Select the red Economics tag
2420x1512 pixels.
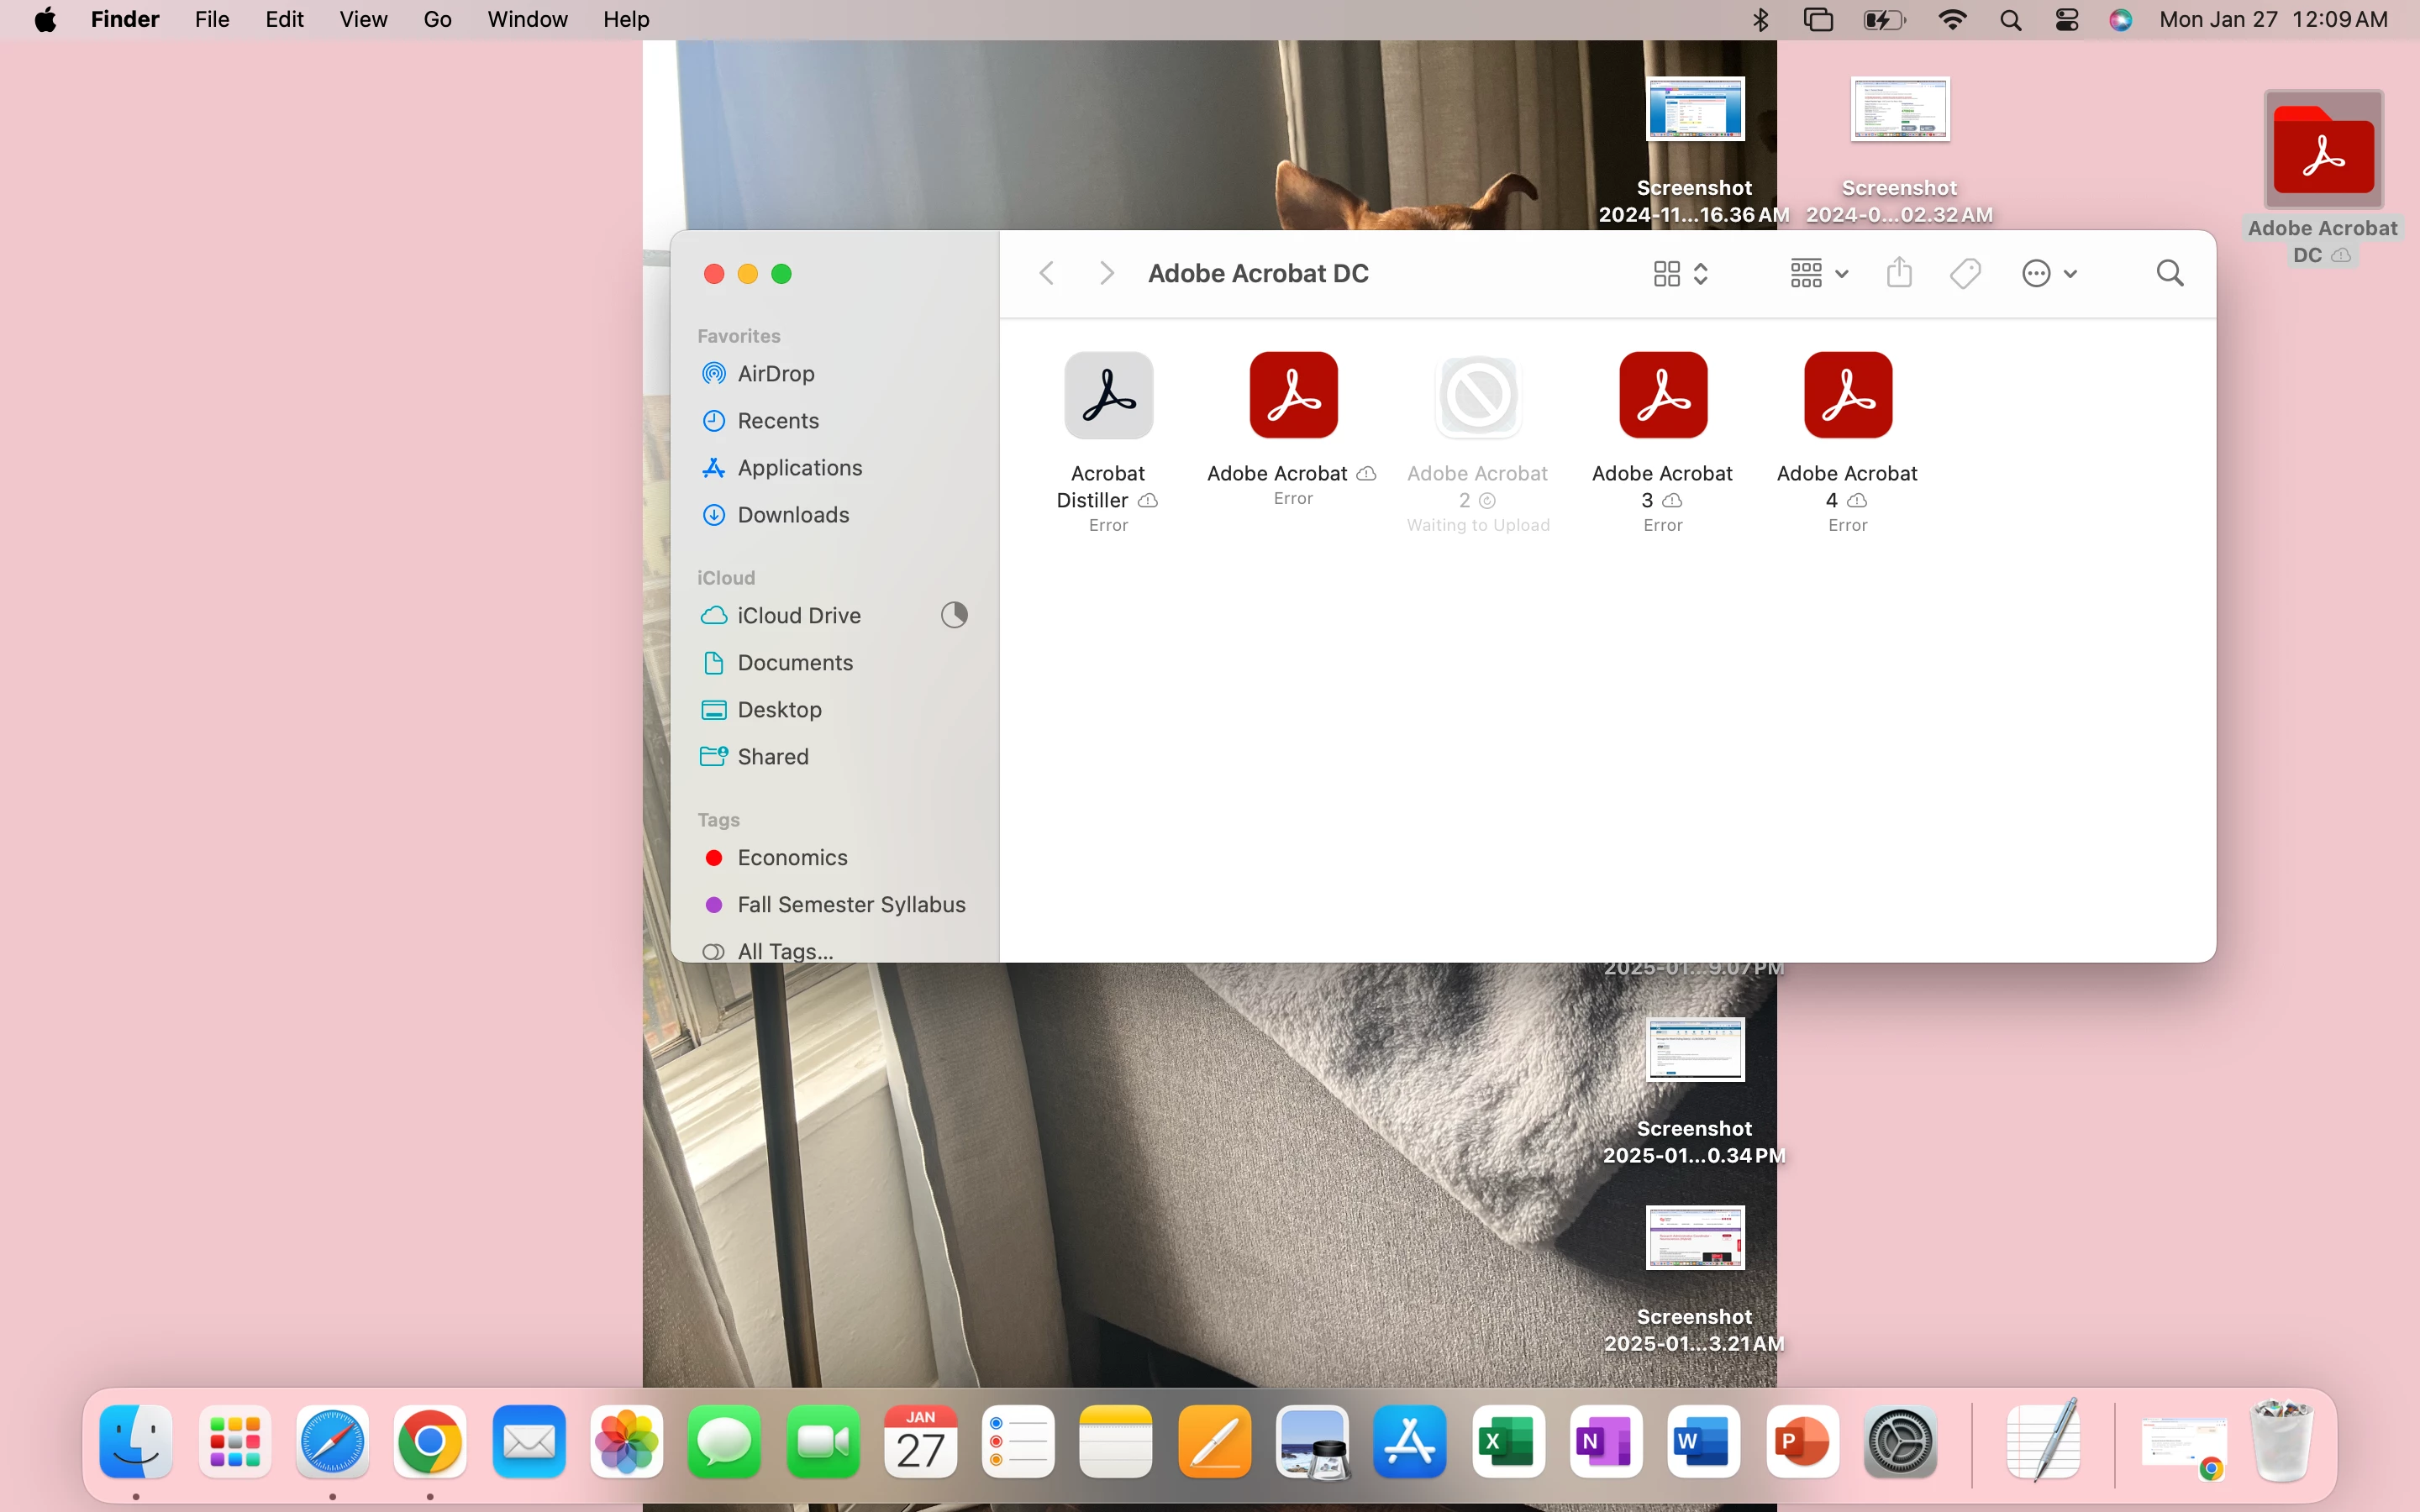pos(791,858)
